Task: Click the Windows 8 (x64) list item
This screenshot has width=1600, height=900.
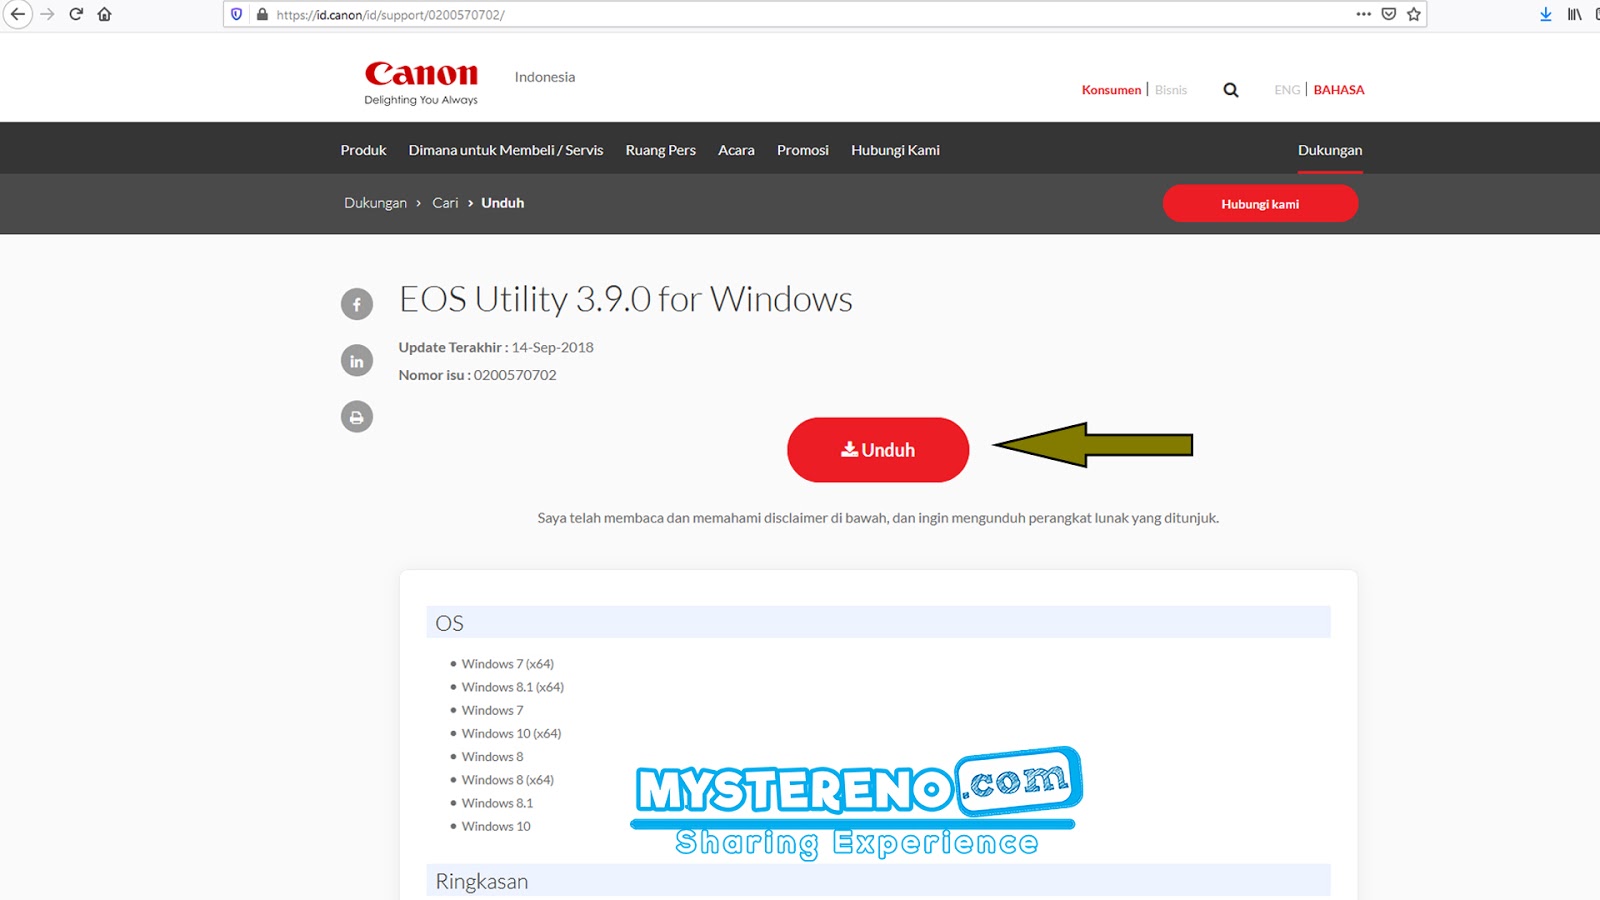Action: point(507,780)
